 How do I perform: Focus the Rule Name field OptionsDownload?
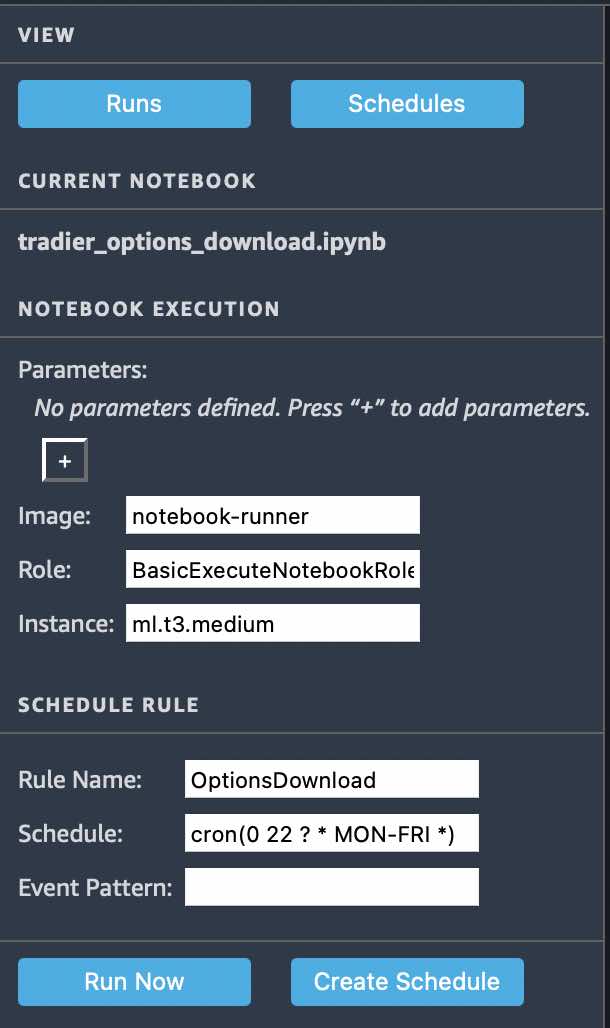point(331,779)
